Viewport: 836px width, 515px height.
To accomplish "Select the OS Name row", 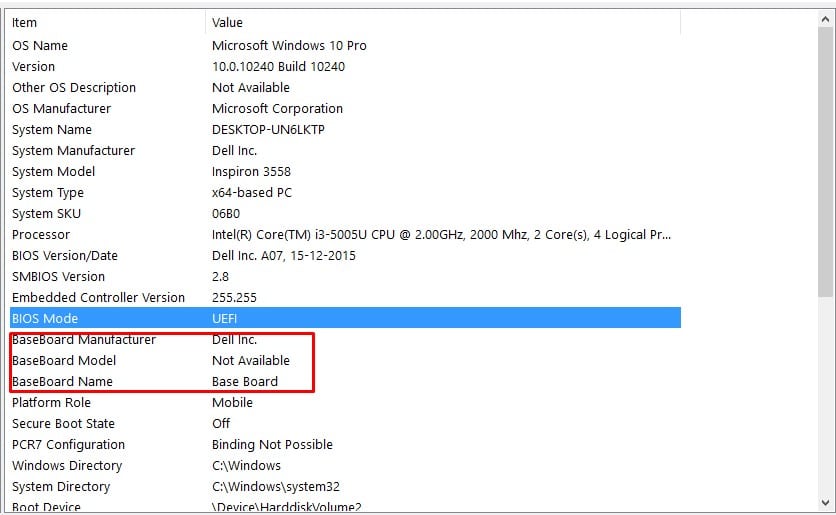I will 345,46.
